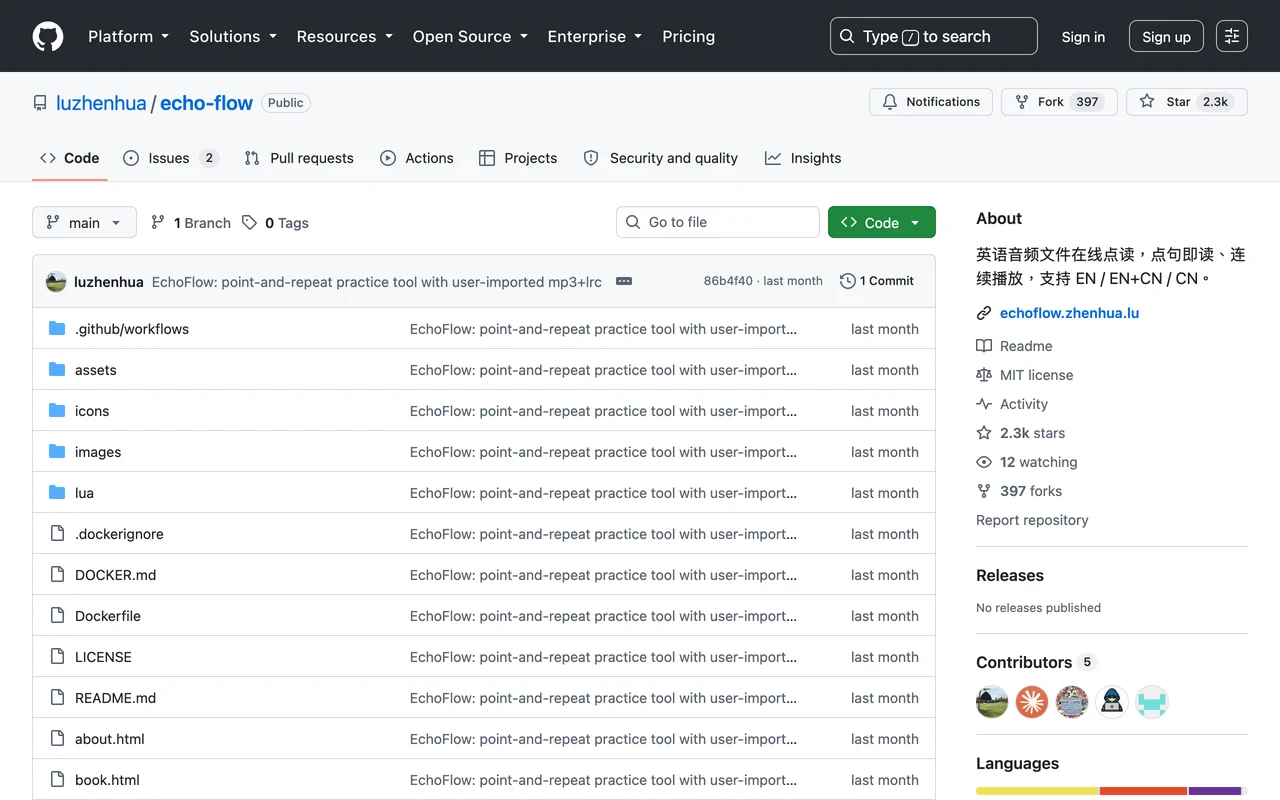The width and height of the screenshot is (1280, 800).
Task: Open the first contributor avatar
Action: click(992, 702)
